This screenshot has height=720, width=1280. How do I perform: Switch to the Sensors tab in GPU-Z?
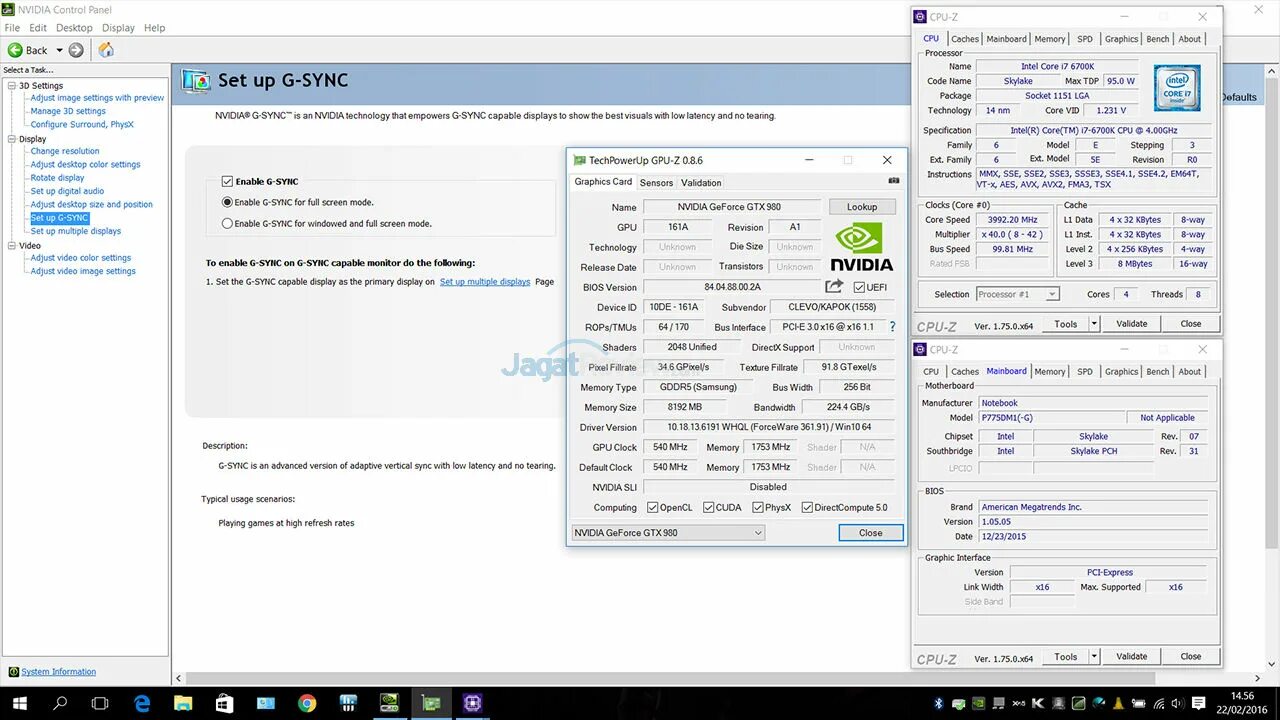[657, 183]
